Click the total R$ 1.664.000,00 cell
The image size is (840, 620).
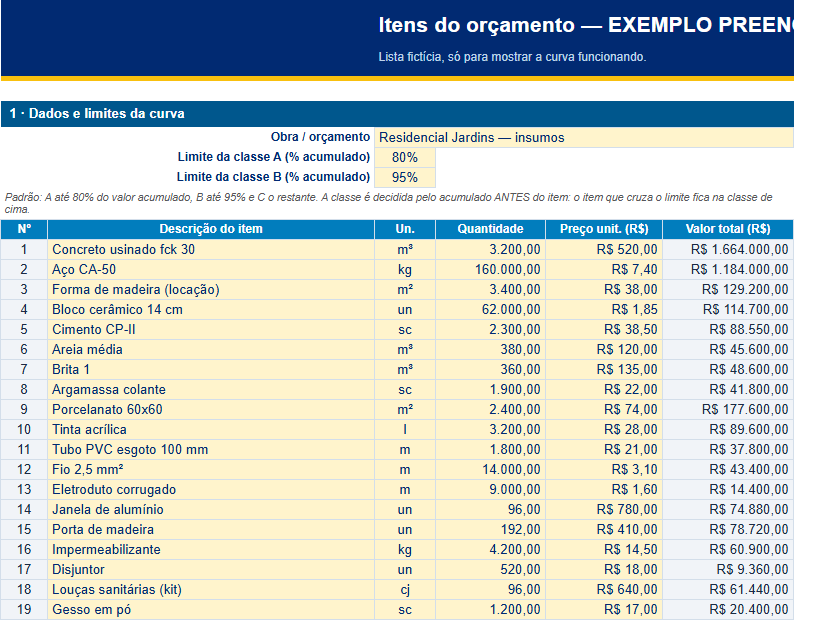point(728,250)
